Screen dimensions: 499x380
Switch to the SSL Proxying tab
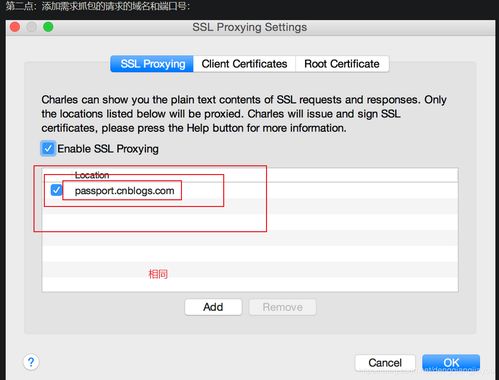[x=152, y=64]
